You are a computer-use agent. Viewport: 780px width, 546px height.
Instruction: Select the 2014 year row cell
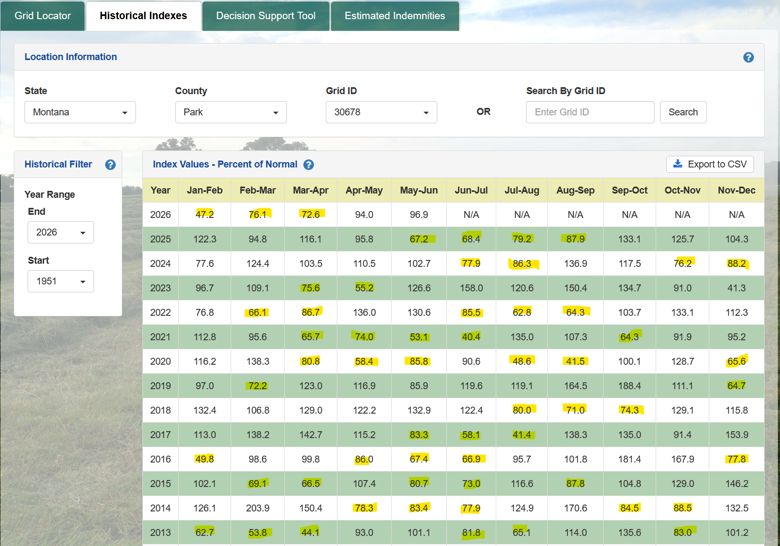click(x=161, y=508)
